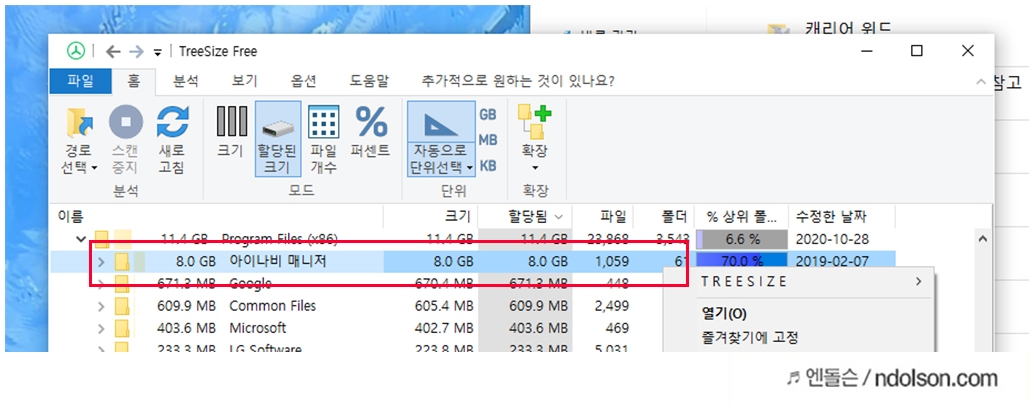Click the 70.0 % percentage bar
The width and height of the screenshot is (1034, 404).
tap(742, 262)
